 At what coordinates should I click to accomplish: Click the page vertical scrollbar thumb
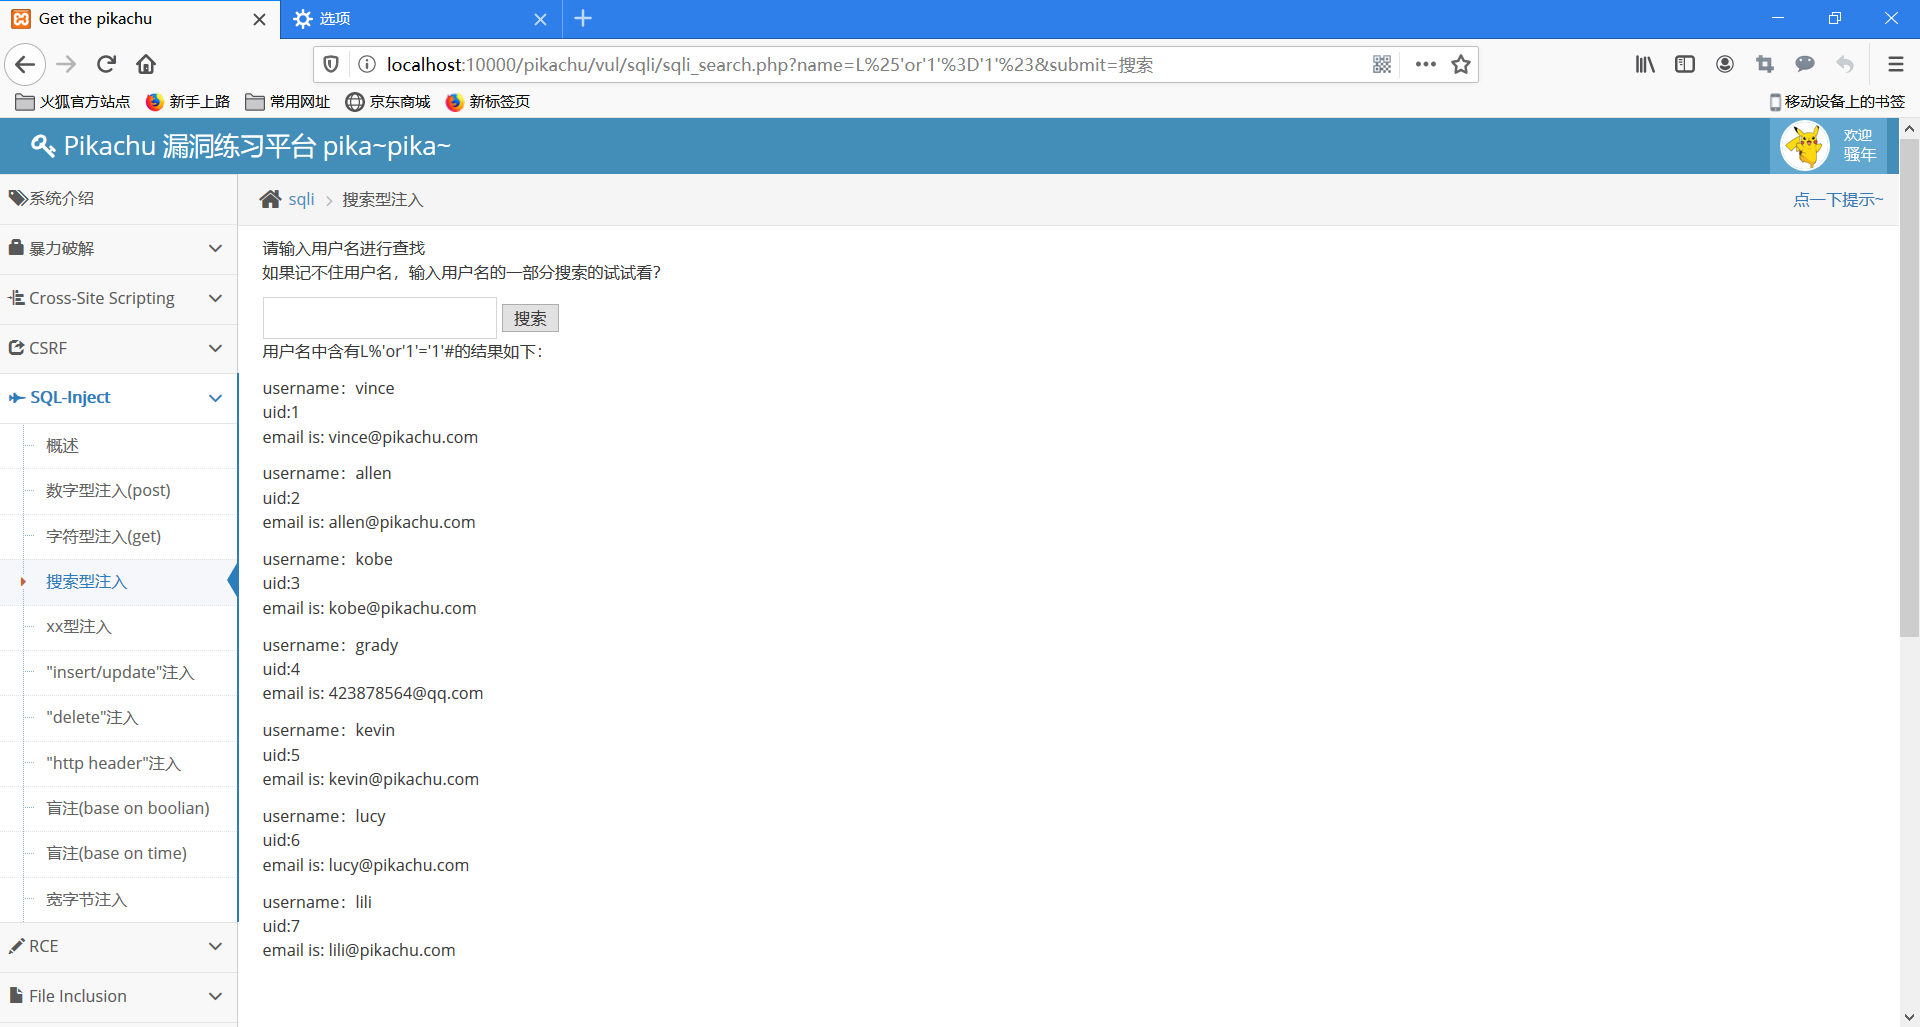[x=1909, y=388]
